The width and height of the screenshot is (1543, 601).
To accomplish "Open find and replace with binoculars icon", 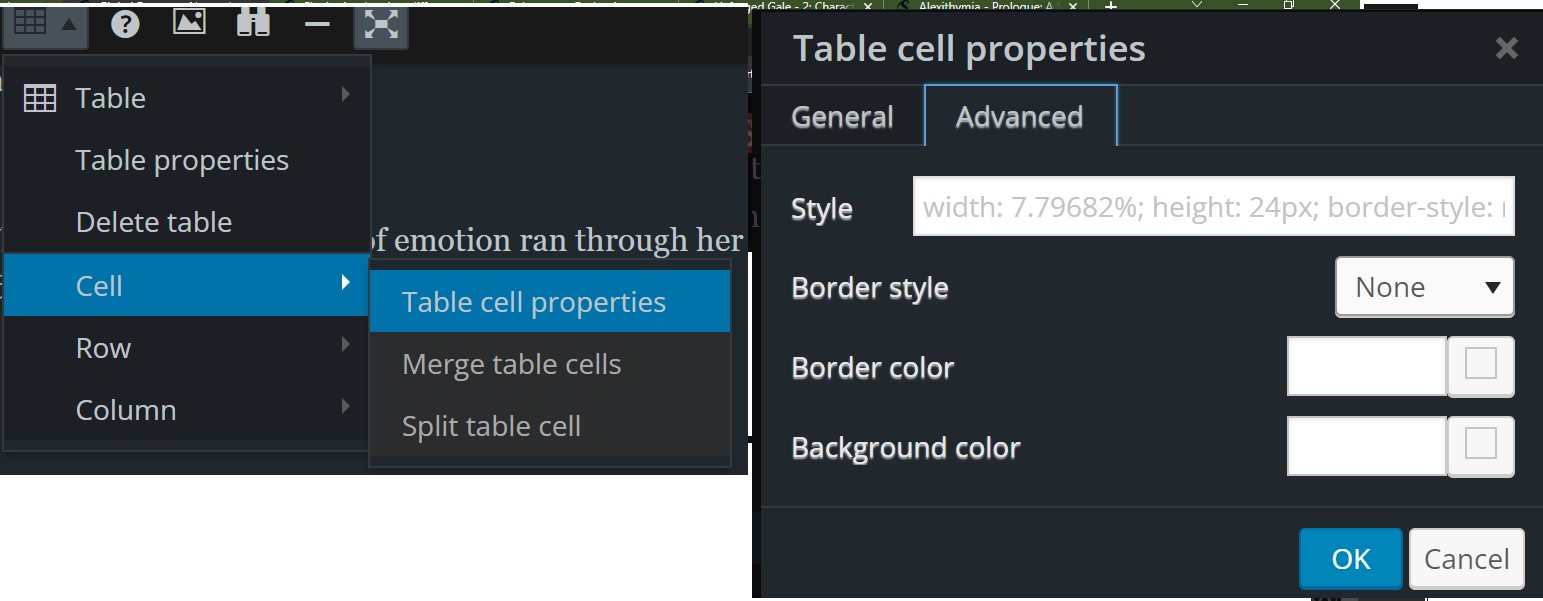I will (x=253, y=22).
